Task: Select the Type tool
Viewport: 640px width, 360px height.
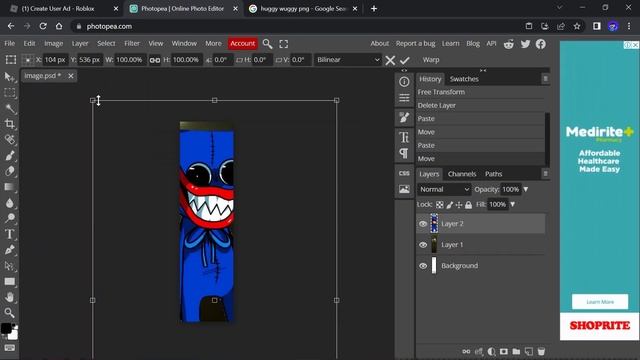Action: click(x=9, y=234)
